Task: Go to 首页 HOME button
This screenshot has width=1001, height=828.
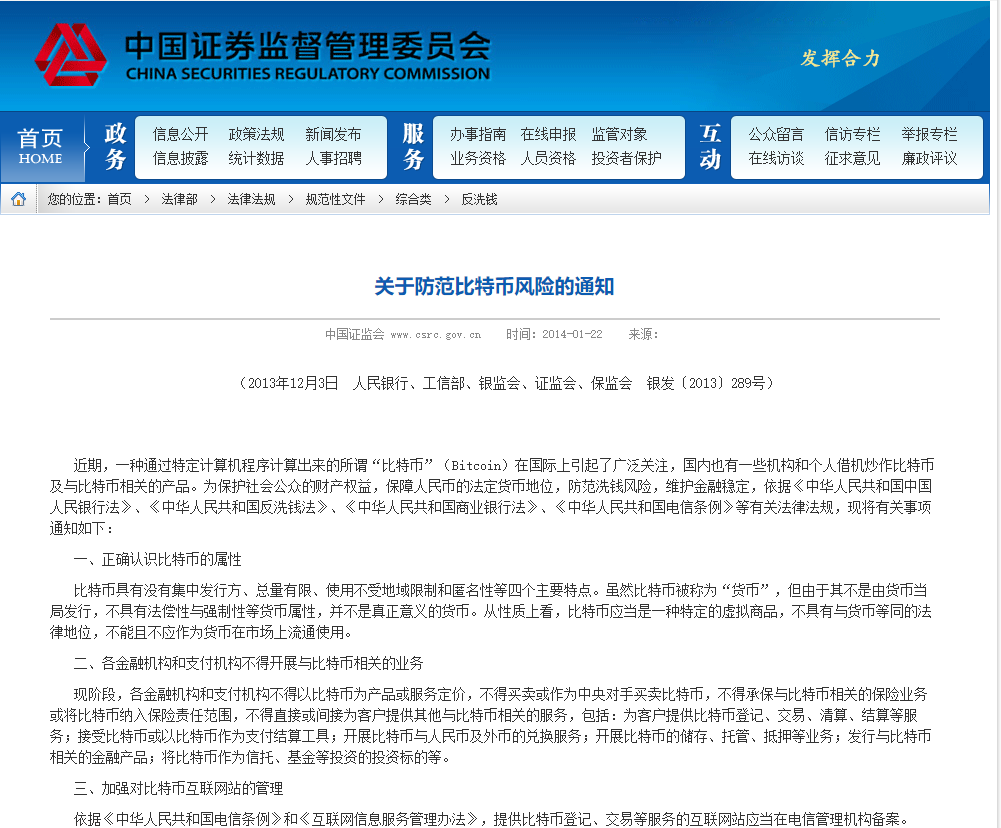Action: [40, 146]
